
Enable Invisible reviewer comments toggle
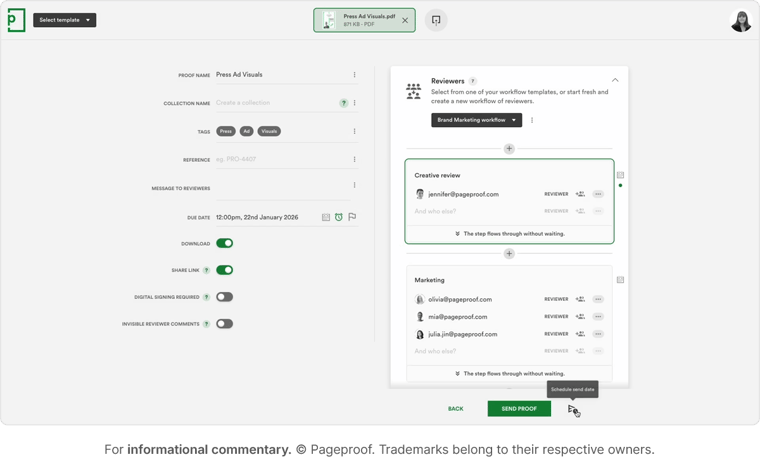tap(224, 324)
